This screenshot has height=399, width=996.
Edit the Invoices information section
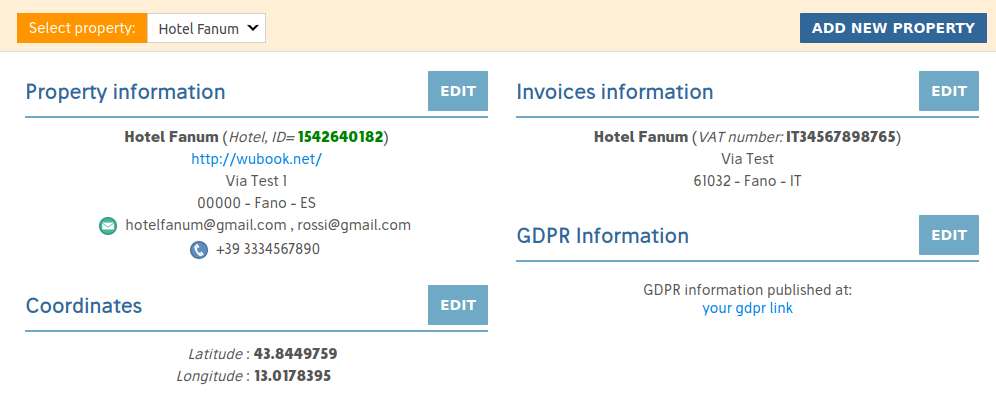[x=949, y=91]
